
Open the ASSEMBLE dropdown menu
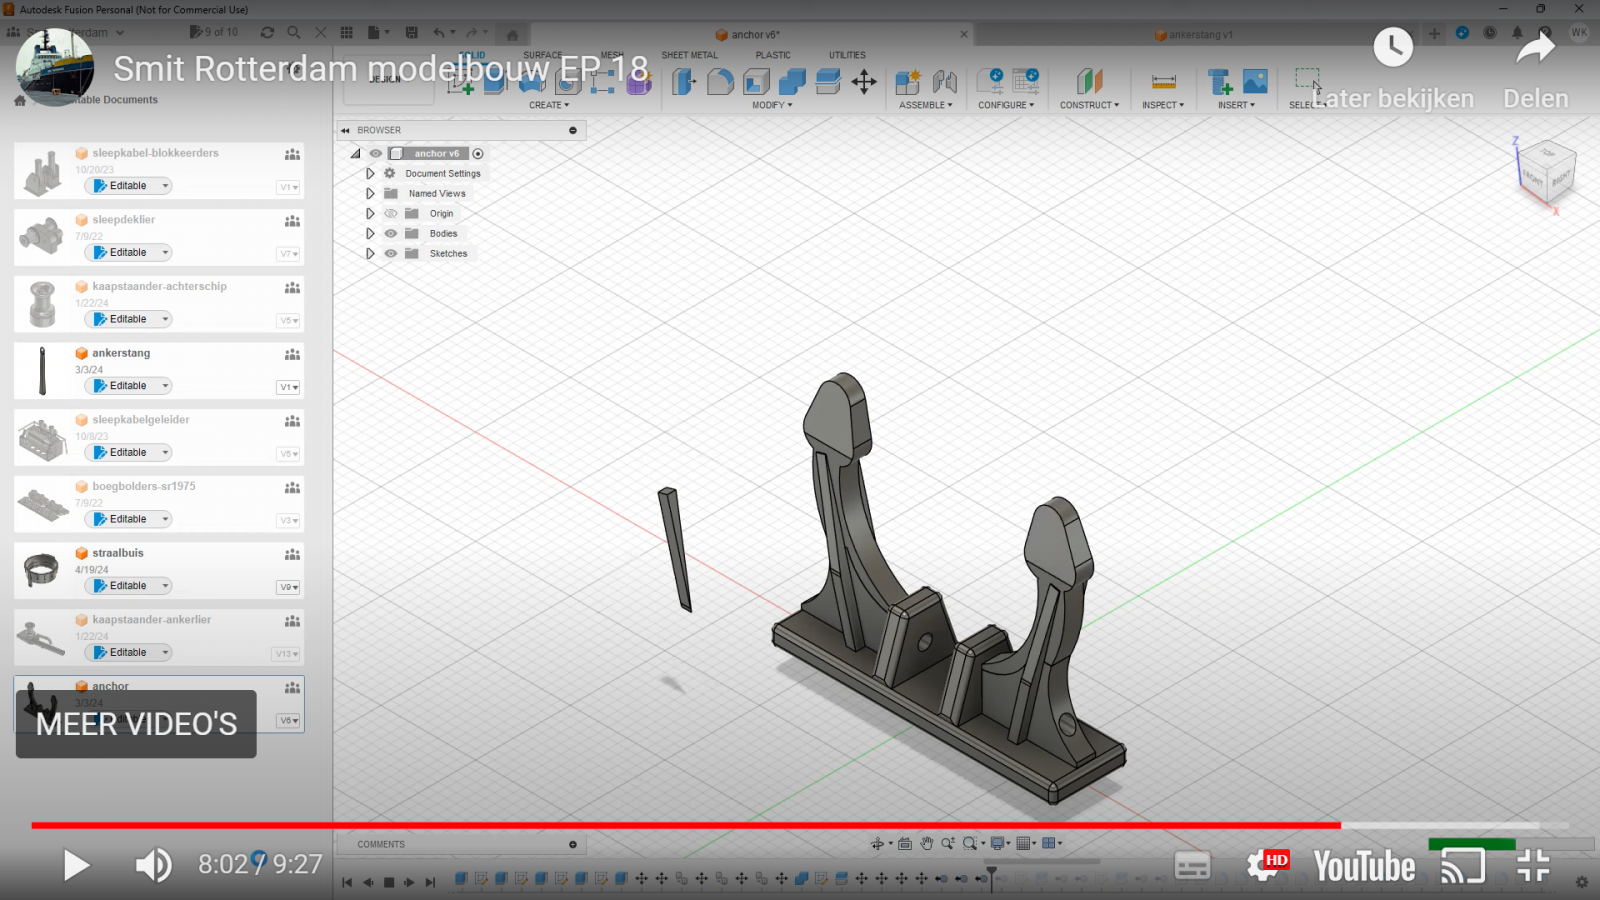tap(925, 105)
